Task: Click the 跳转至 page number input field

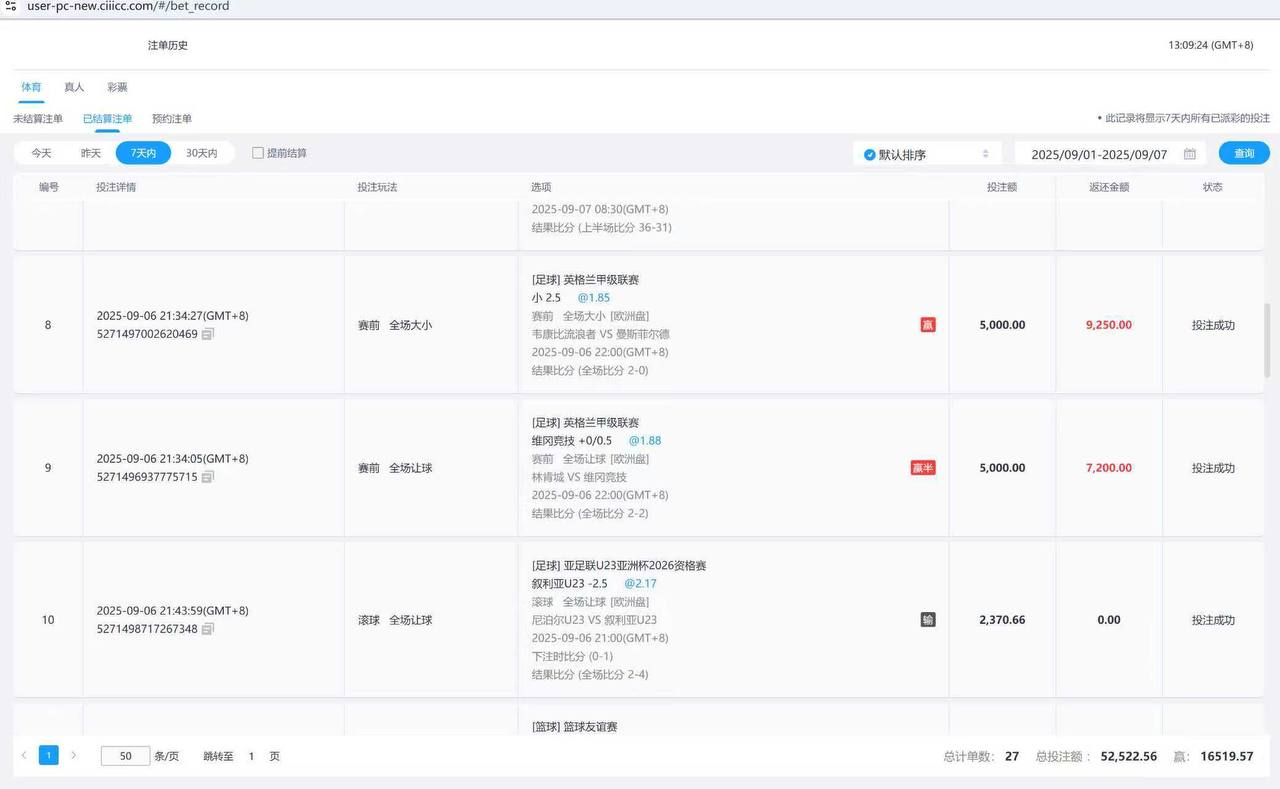Action: click(251, 755)
